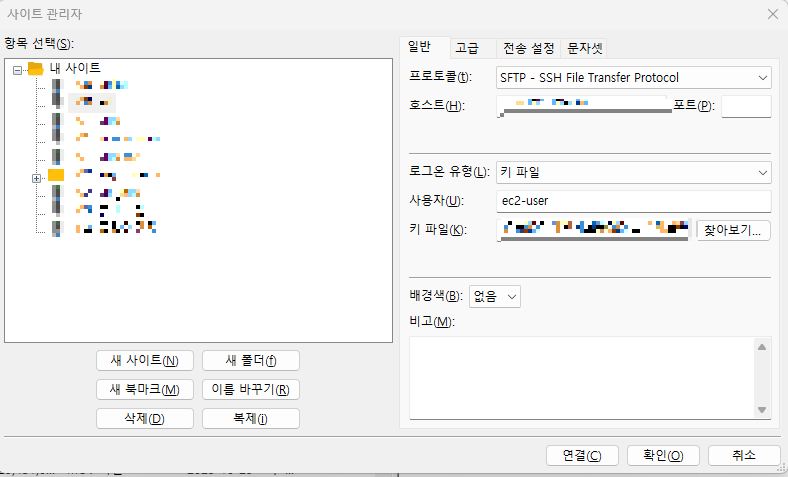Cancel with the 취소 button

pos(744,455)
